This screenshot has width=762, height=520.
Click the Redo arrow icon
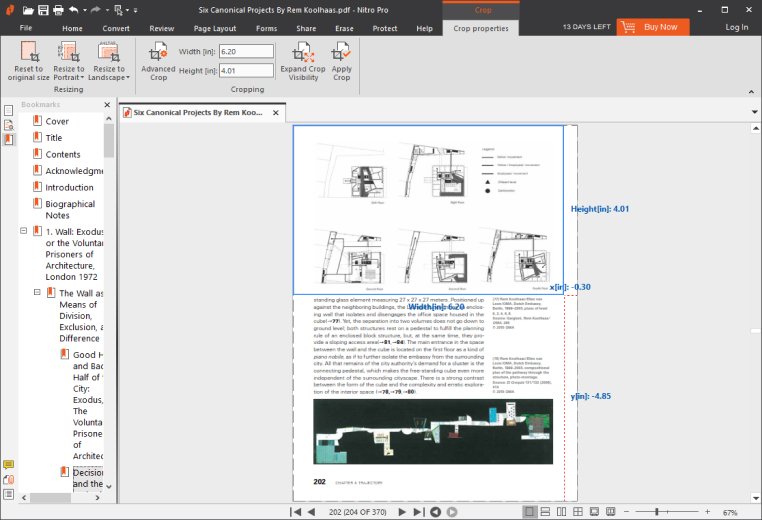pos(96,10)
